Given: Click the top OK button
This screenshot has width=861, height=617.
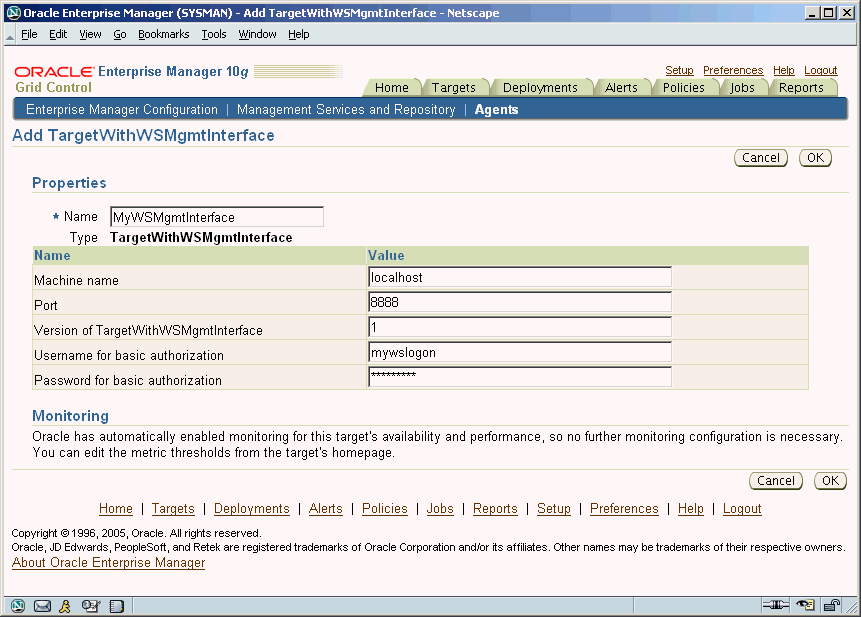Looking at the screenshot, I should click(815, 158).
